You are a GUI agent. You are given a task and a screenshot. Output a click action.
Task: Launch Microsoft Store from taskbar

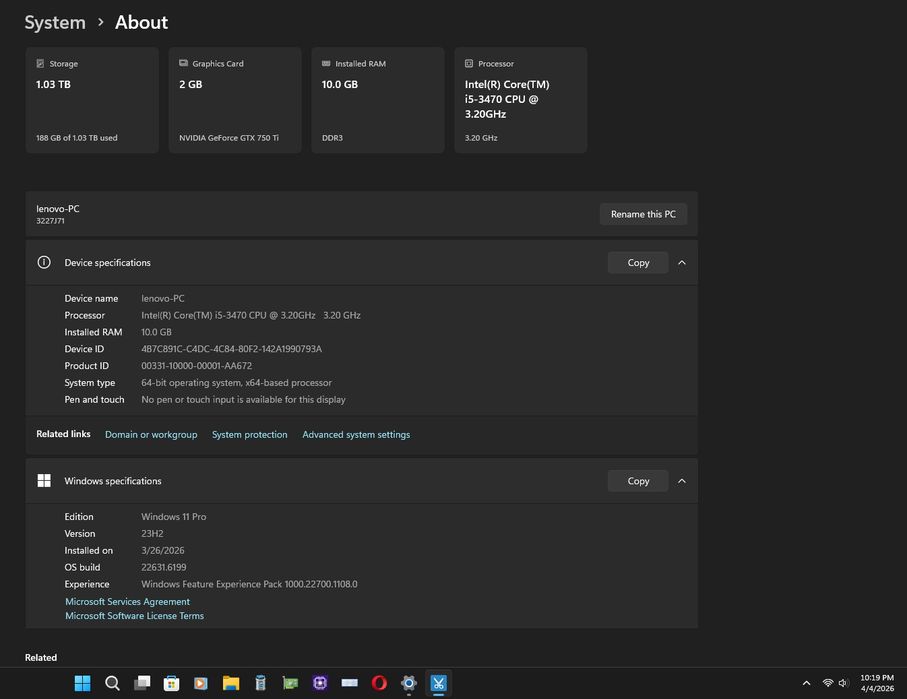(x=171, y=683)
